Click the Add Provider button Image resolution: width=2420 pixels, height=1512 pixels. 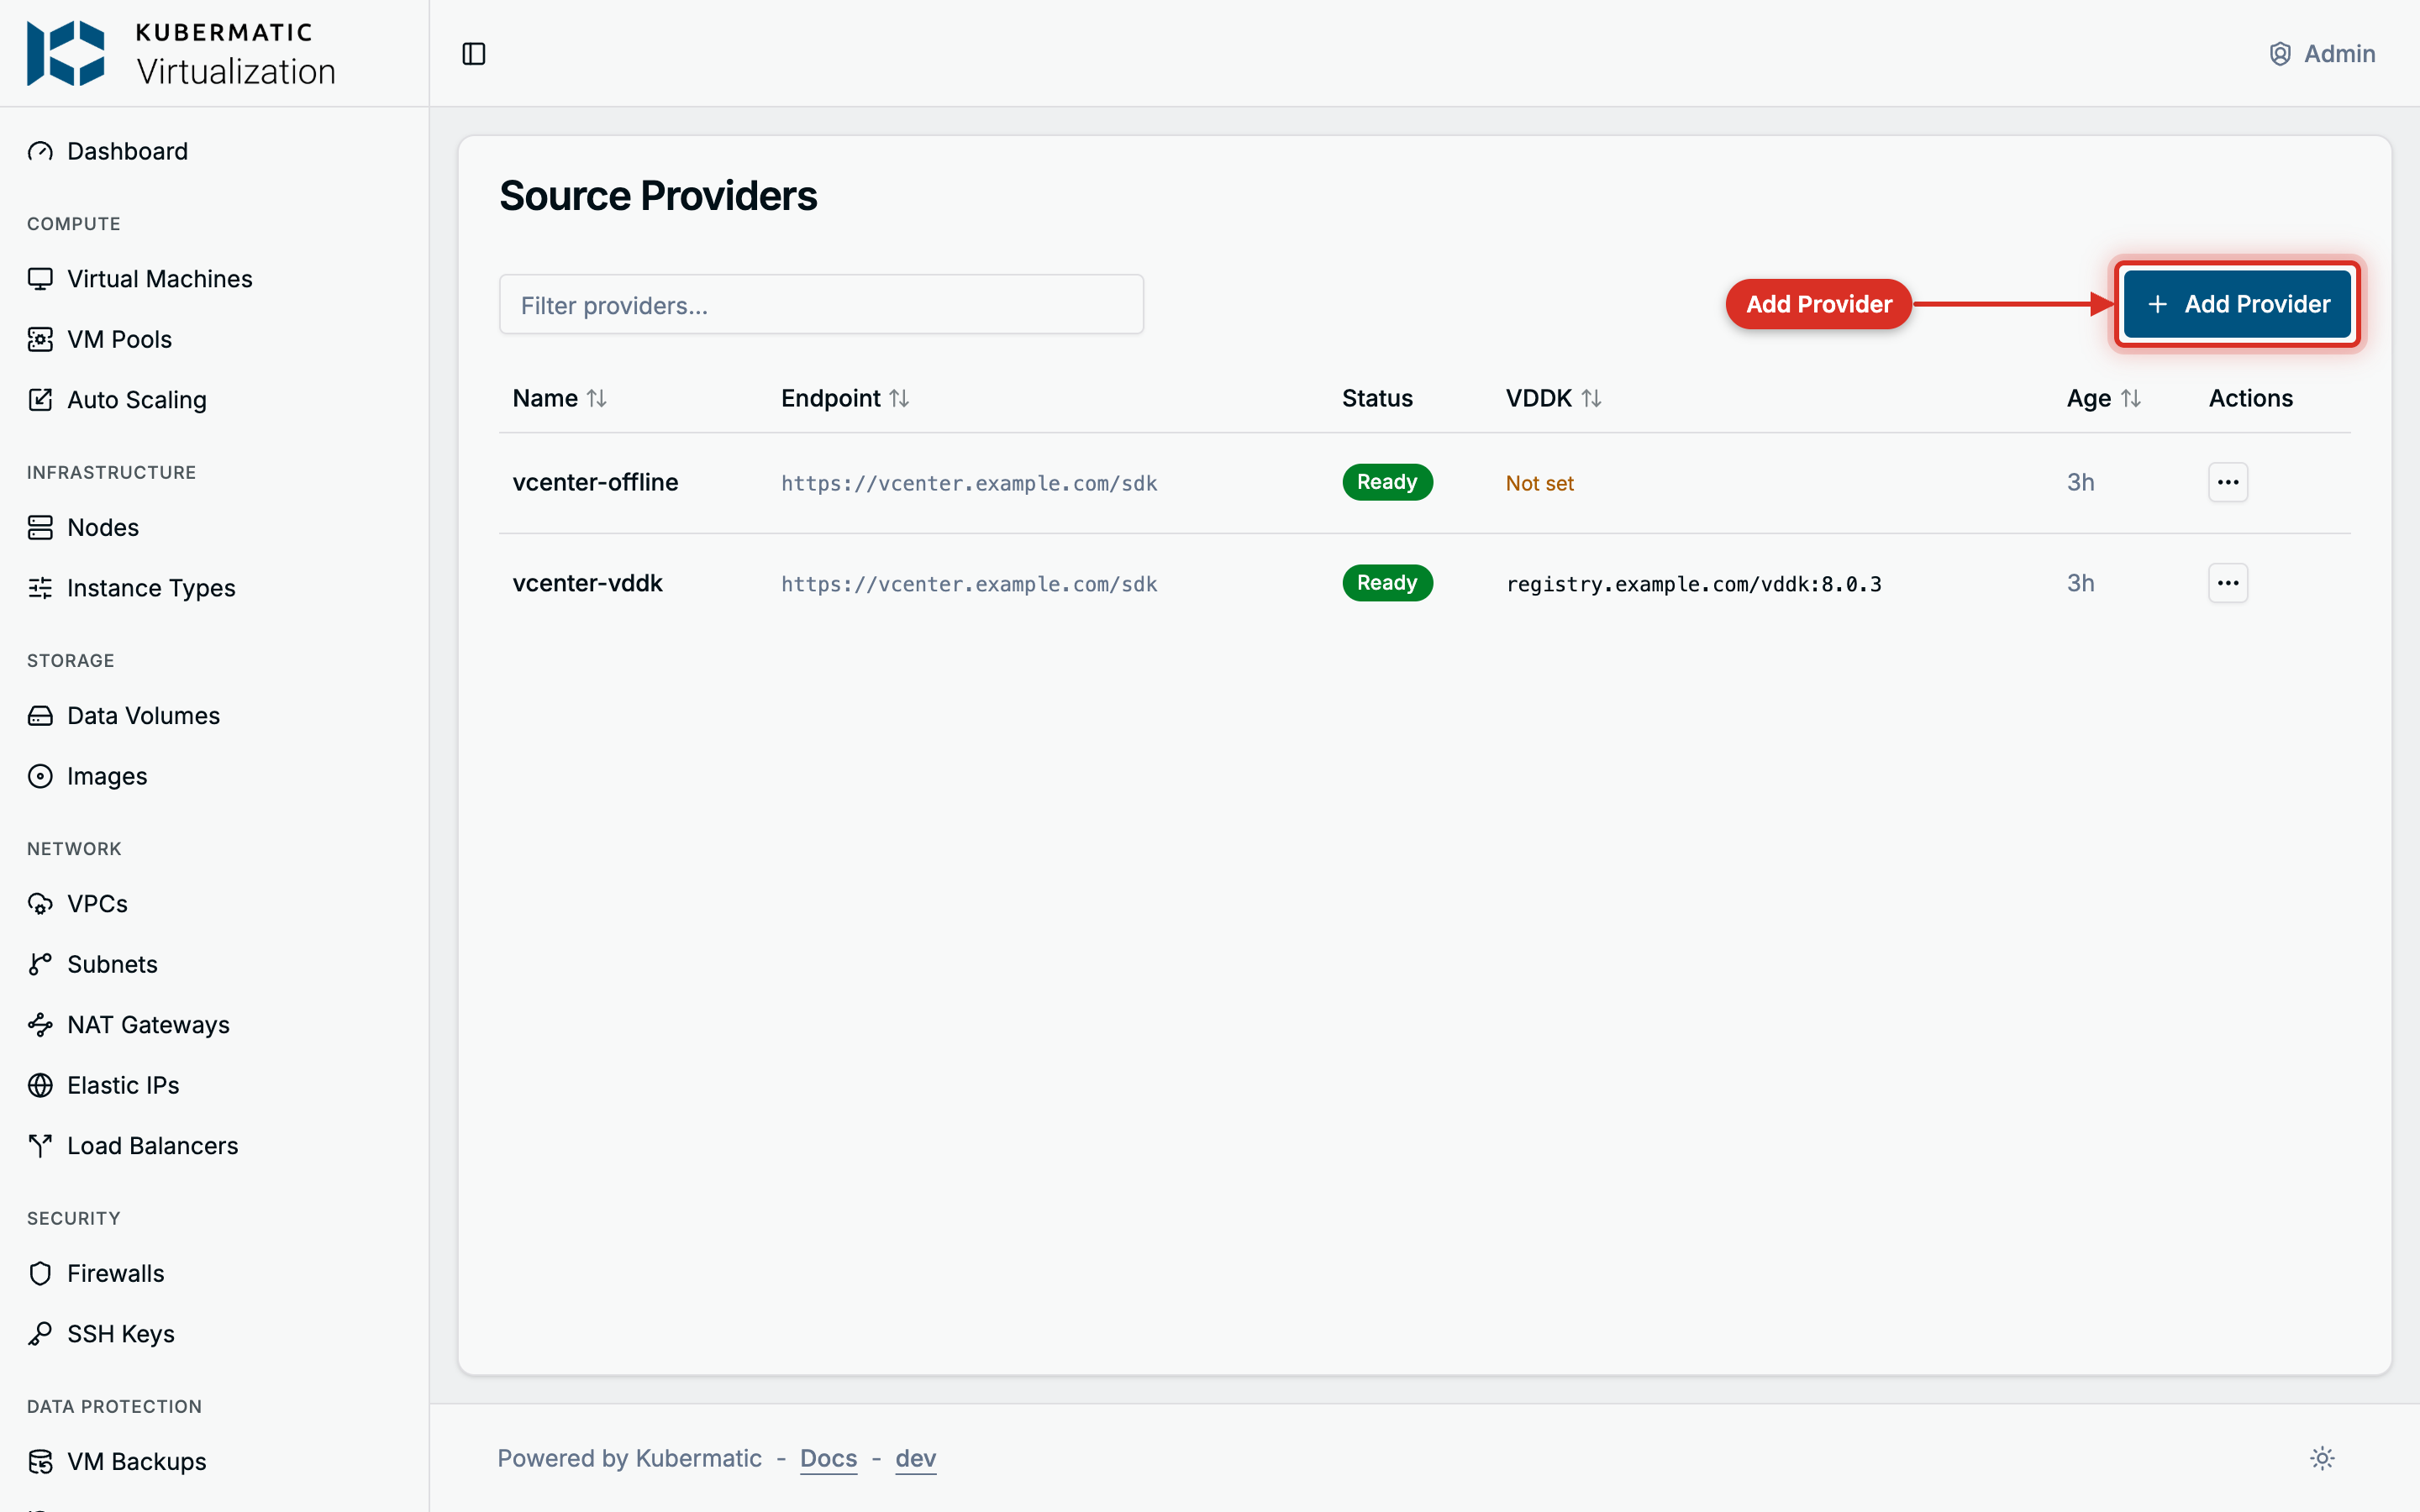coord(2237,304)
